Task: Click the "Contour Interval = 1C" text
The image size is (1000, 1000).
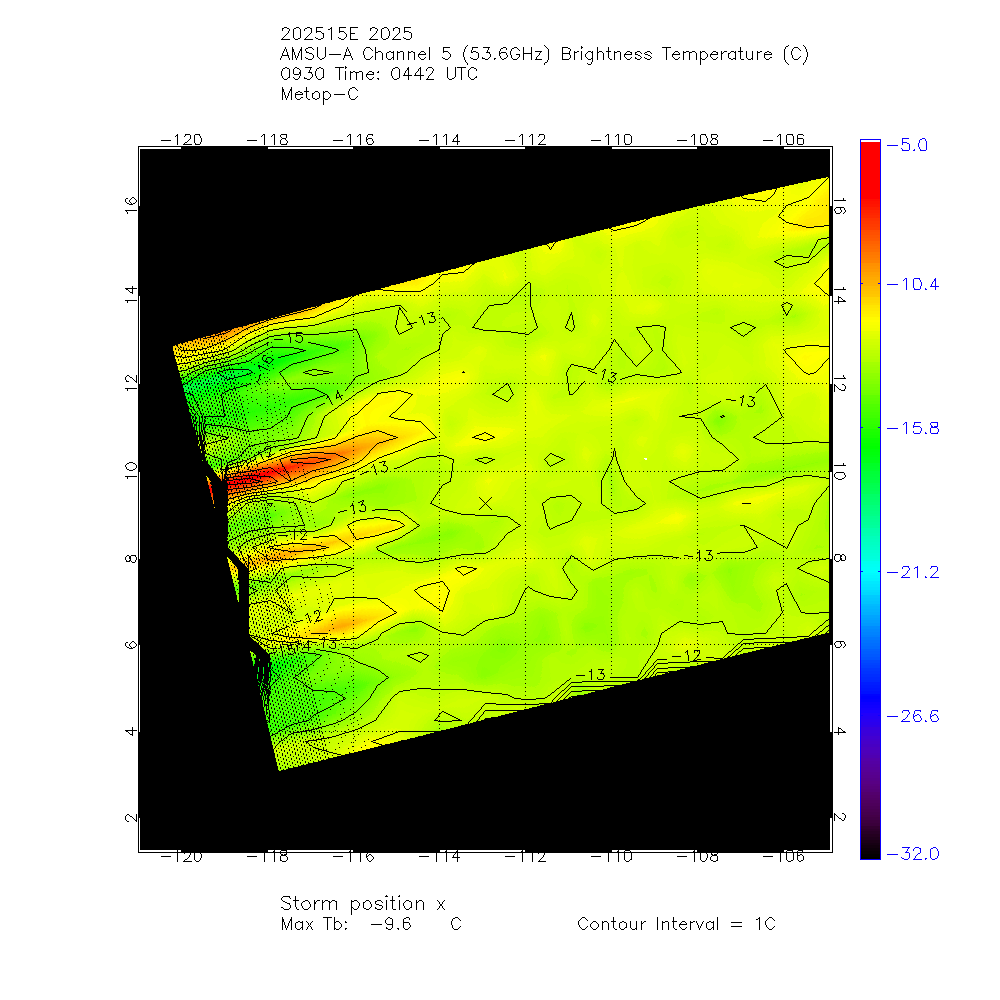Action: pos(676,925)
